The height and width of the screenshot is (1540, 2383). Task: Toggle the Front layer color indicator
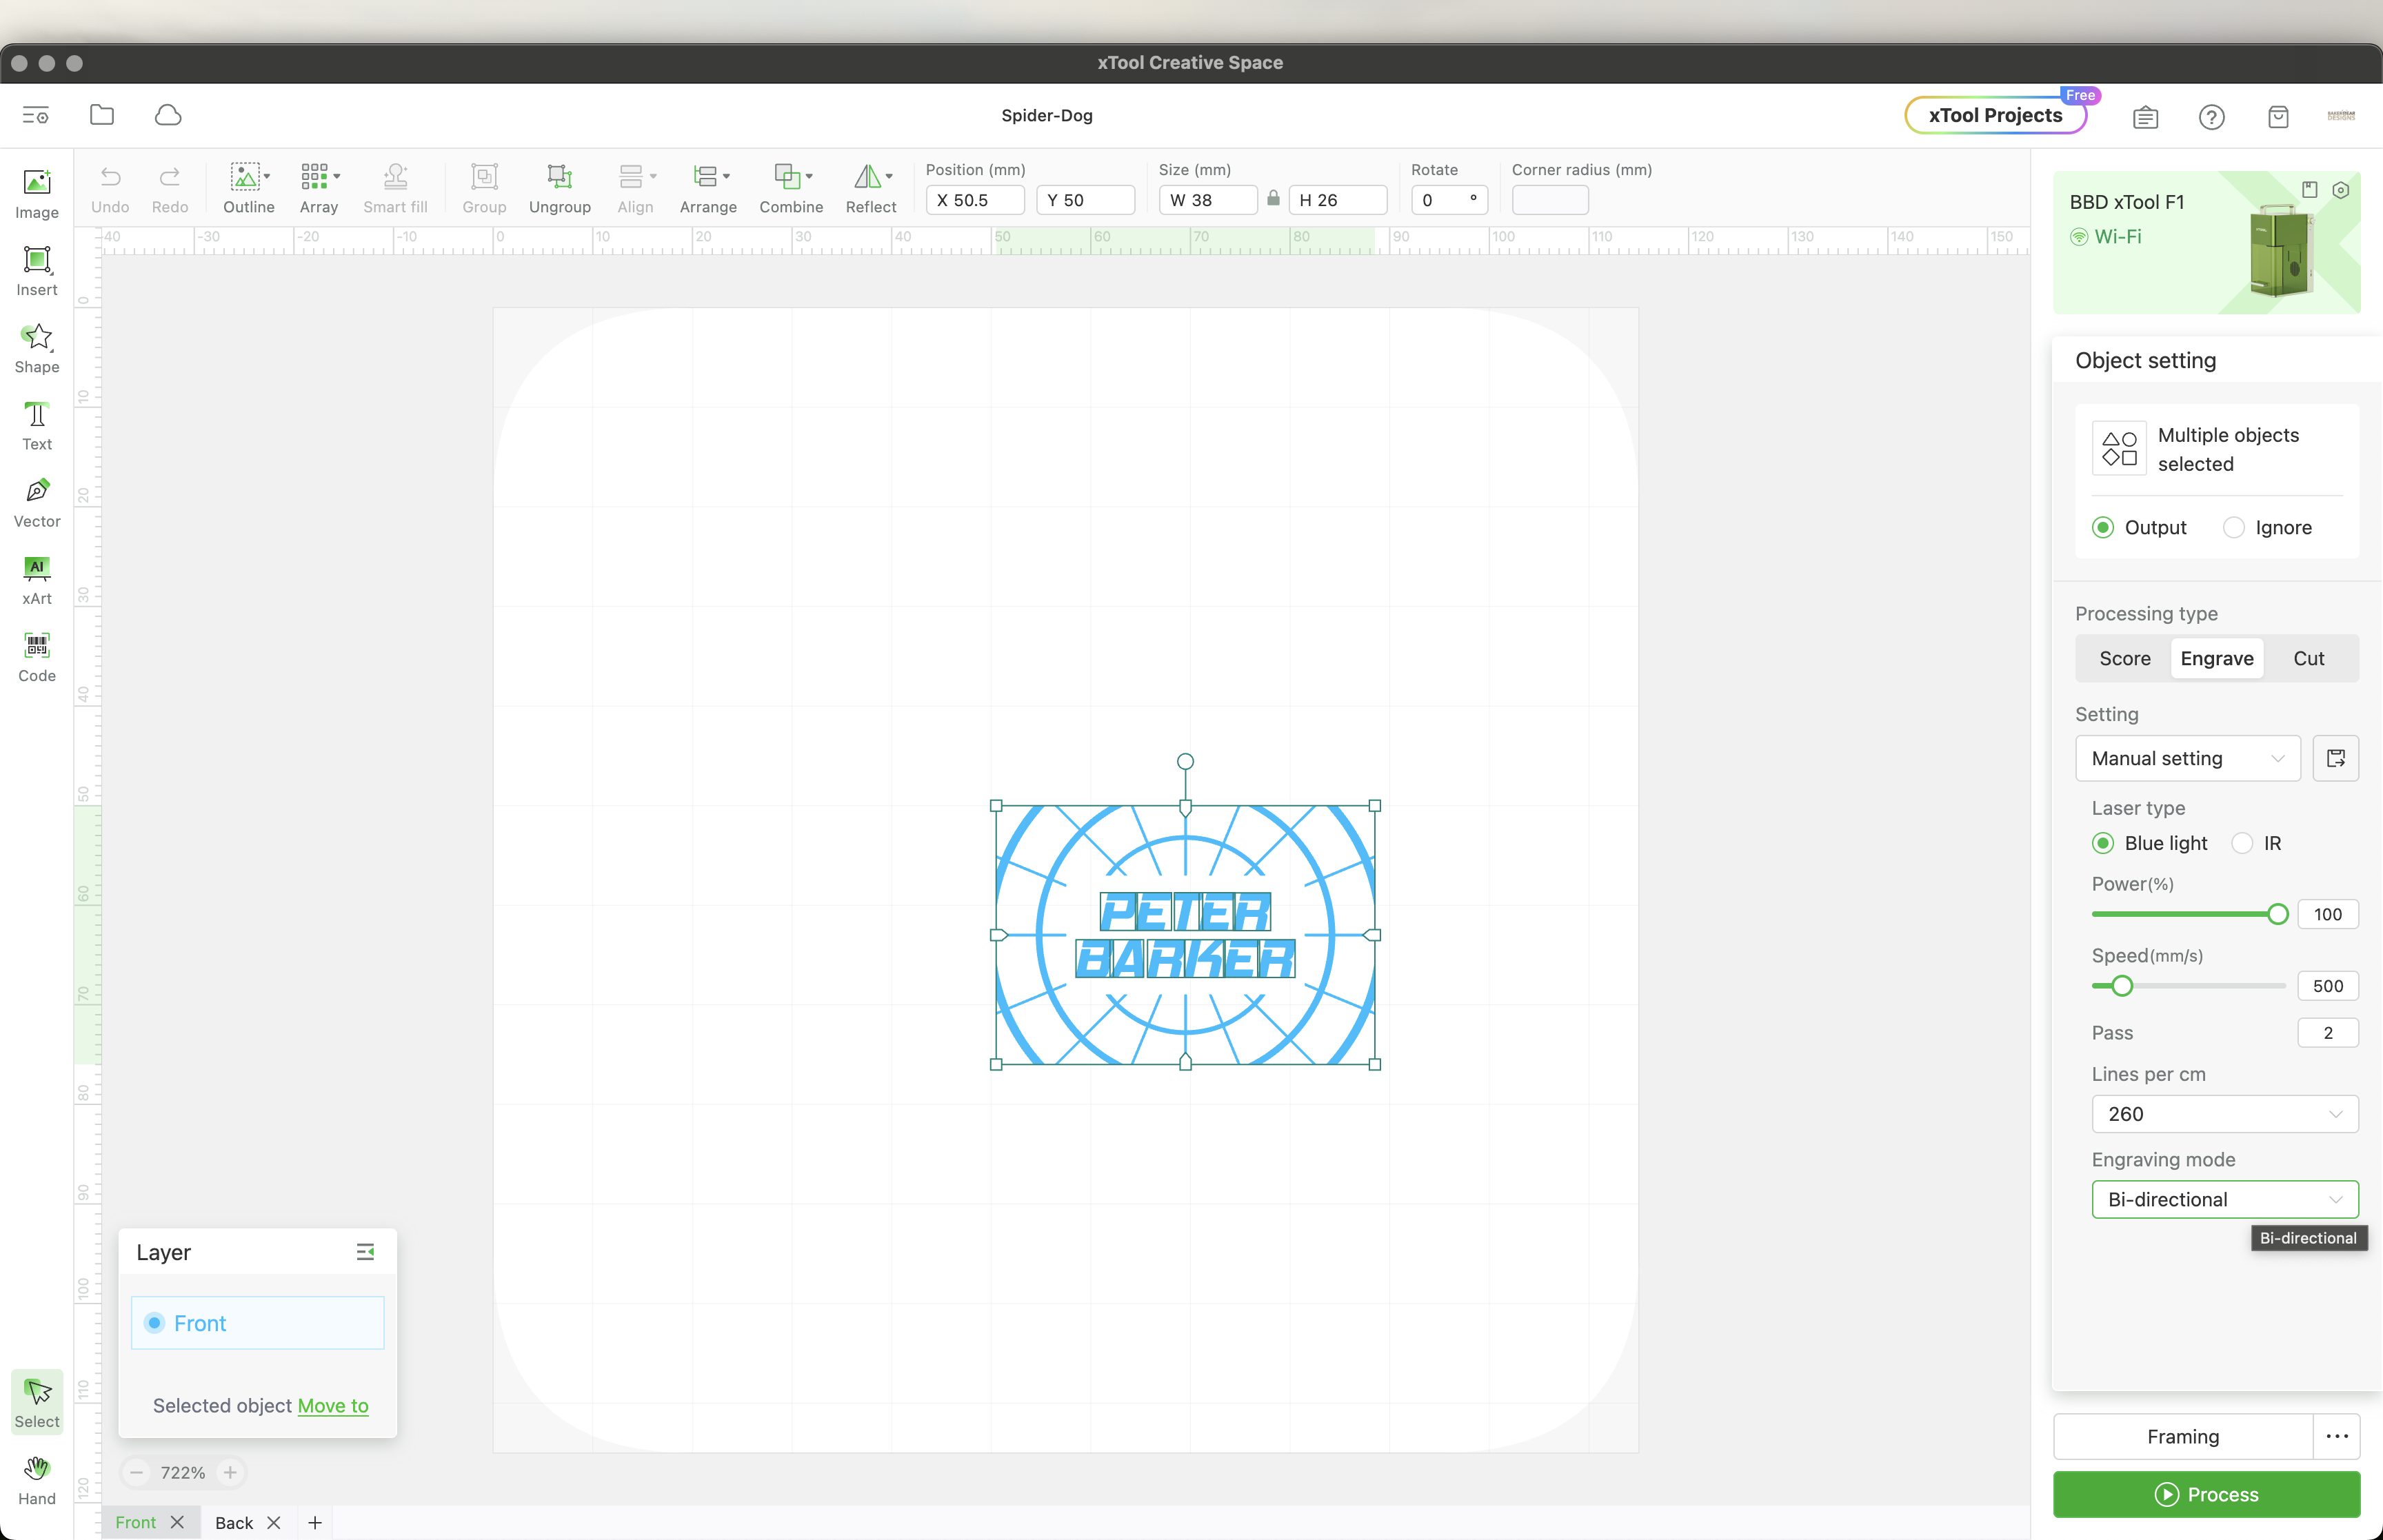click(154, 1323)
